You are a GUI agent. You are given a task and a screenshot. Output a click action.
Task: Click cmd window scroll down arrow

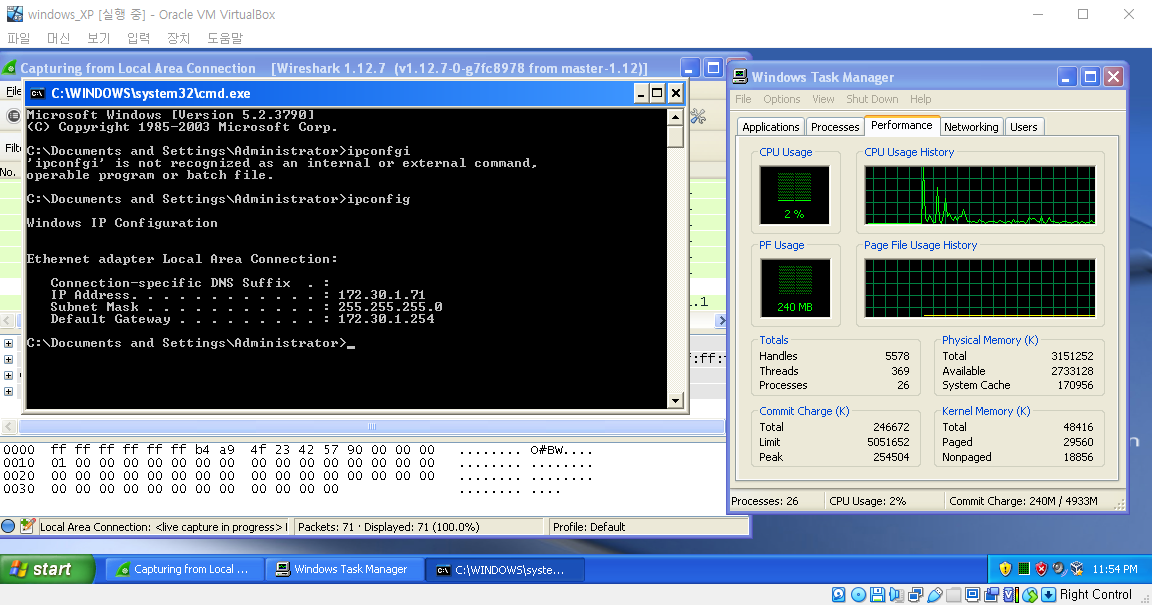pos(675,401)
